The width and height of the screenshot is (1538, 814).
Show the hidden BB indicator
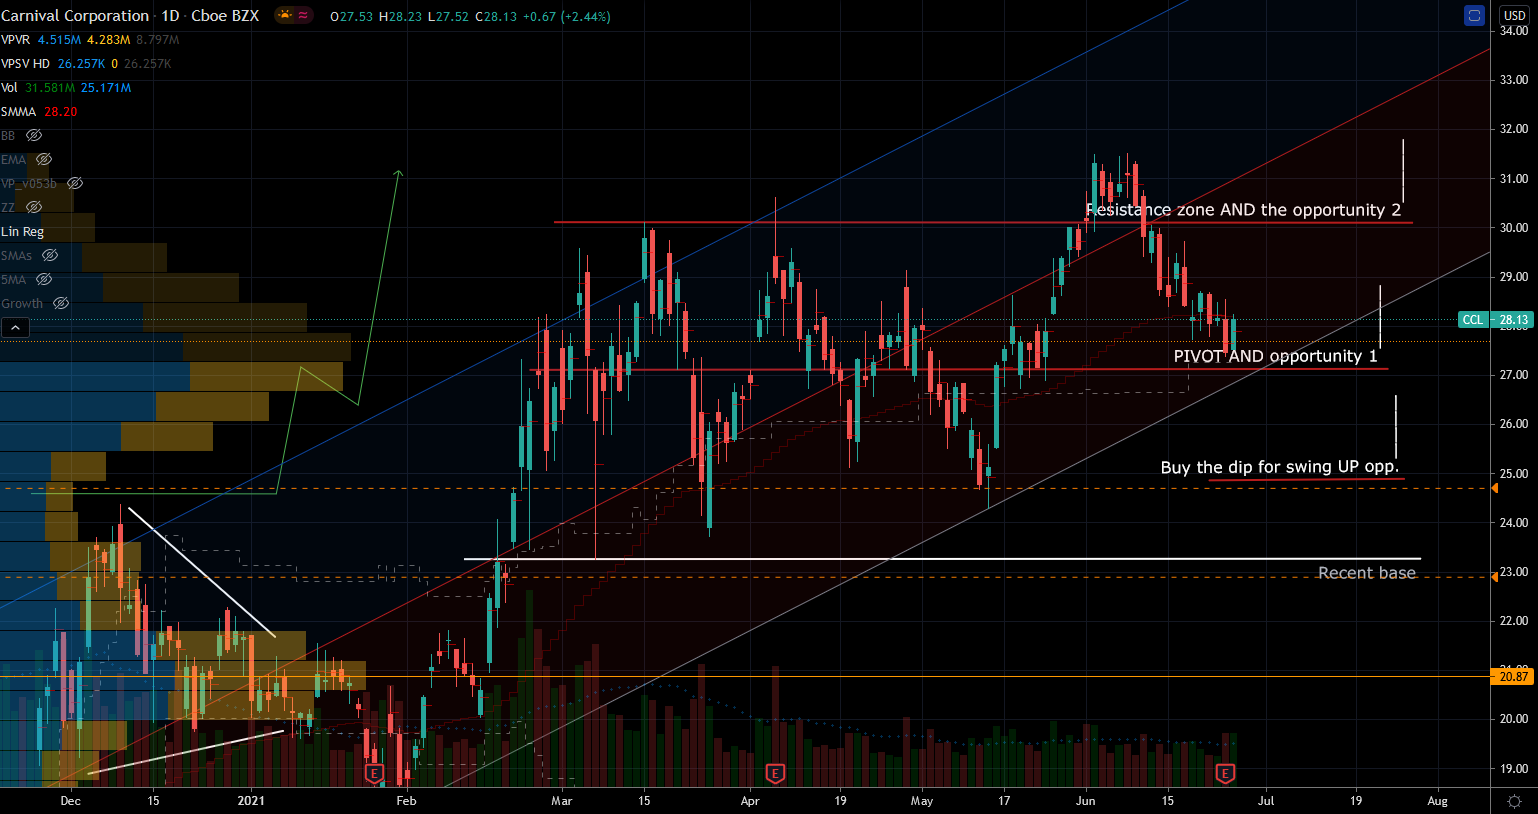34,135
